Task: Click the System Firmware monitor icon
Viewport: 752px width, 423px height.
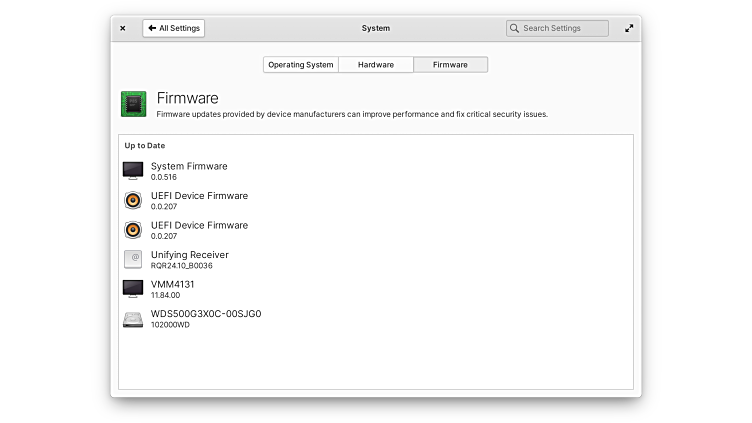Action: [133, 171]
